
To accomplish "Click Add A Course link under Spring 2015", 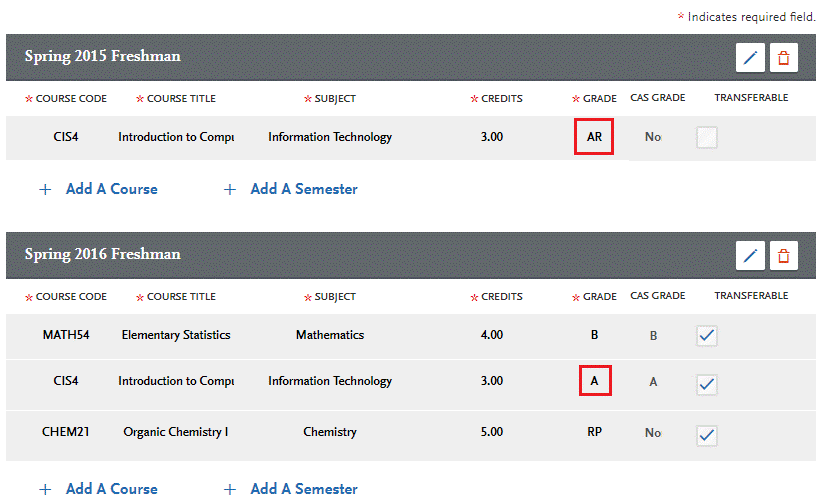I will click(x=111, y=189).
